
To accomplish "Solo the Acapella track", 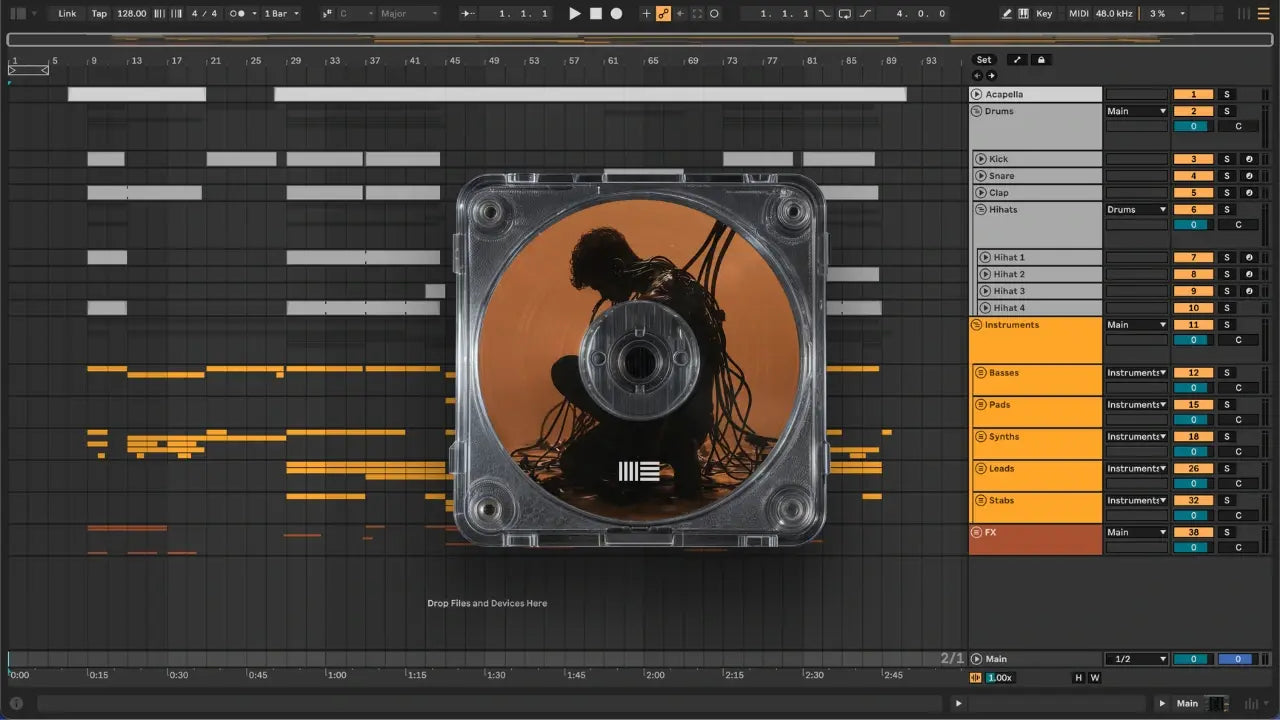I will [1226, 95].
